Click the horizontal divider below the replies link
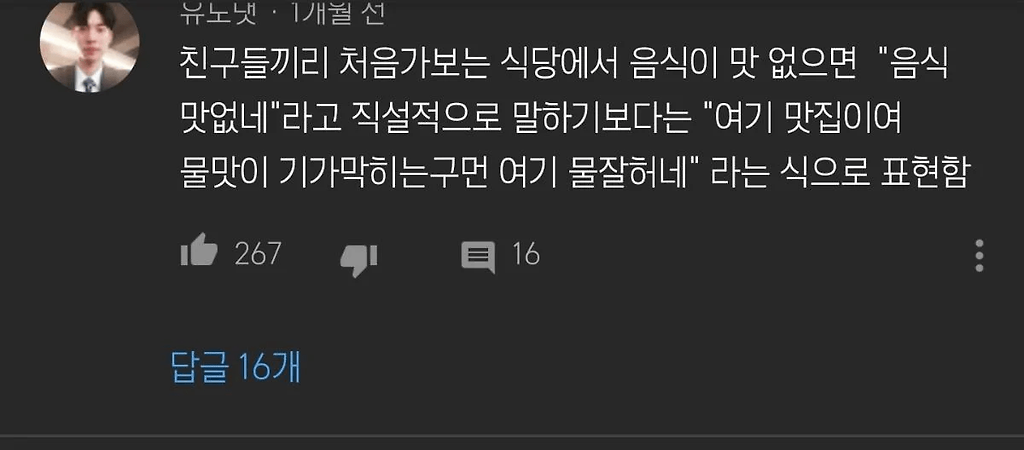Image resolution: width=1024 pixels, height=450 pixels. tap(512, 436)
